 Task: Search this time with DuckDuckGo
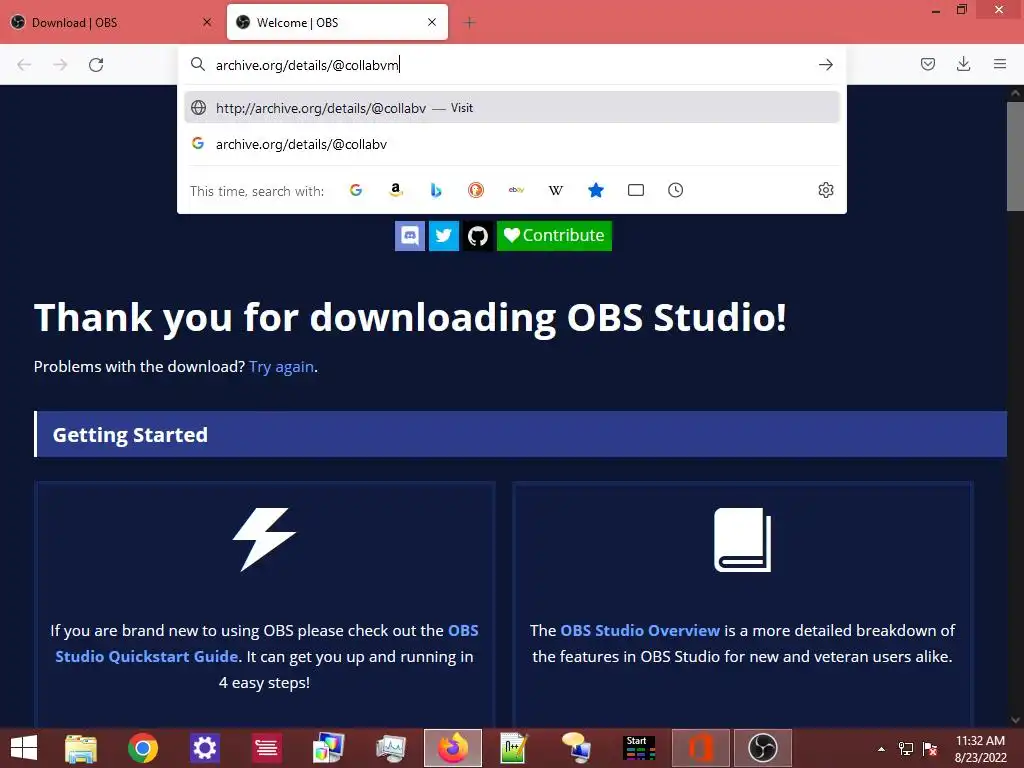[476, 190]
